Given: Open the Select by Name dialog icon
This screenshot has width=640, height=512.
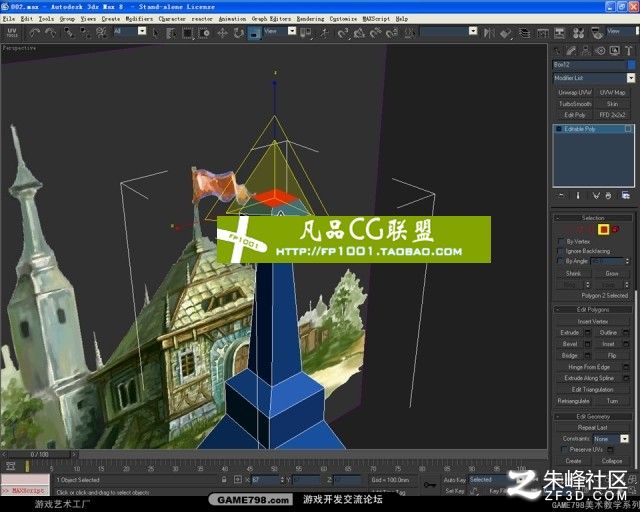Looking at the screenshot, I should [171, 33].
